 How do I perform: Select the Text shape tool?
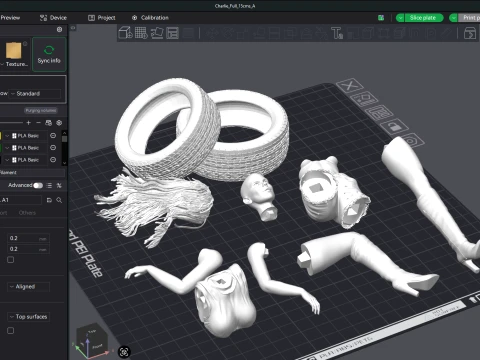[337, 33]
